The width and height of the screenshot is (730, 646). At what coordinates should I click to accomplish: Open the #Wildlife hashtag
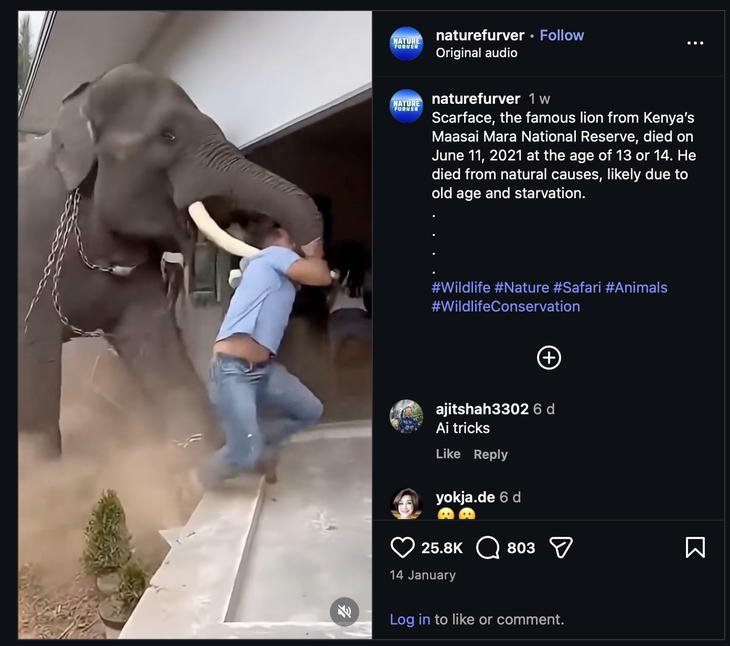tap(460, 287)
